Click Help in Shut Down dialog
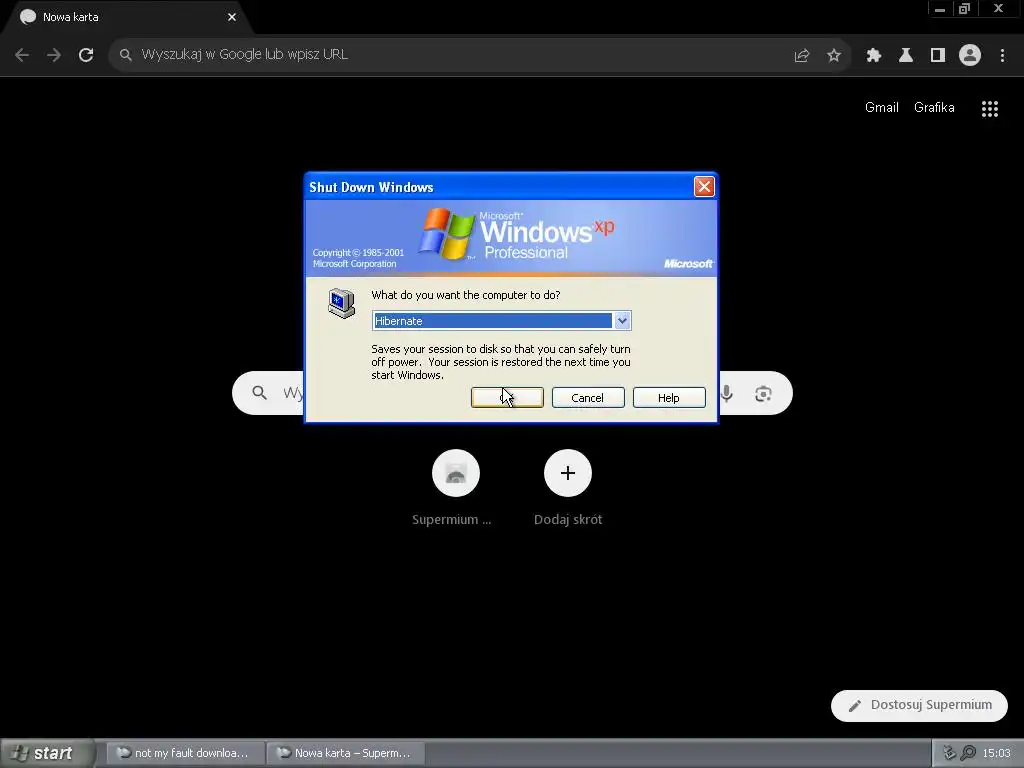This screenshot has width=1024, height=768. point(669,398)
